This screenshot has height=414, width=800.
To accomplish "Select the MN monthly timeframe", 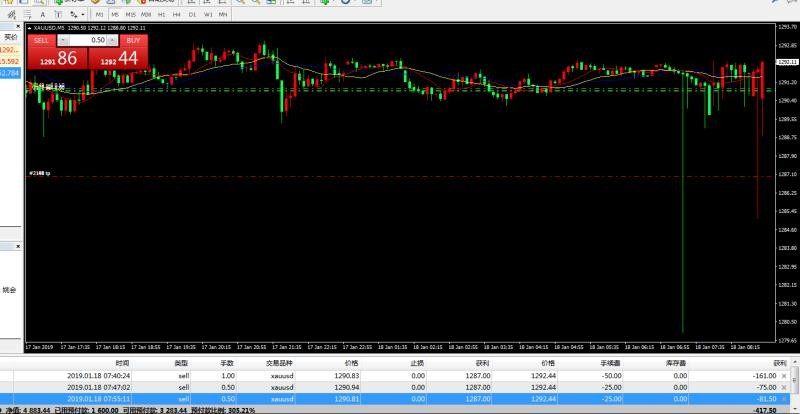I will point(223,15).
